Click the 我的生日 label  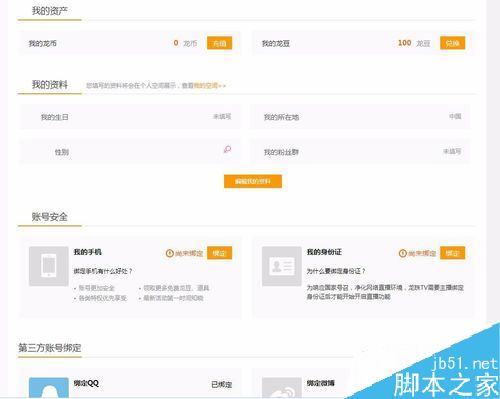55,117
